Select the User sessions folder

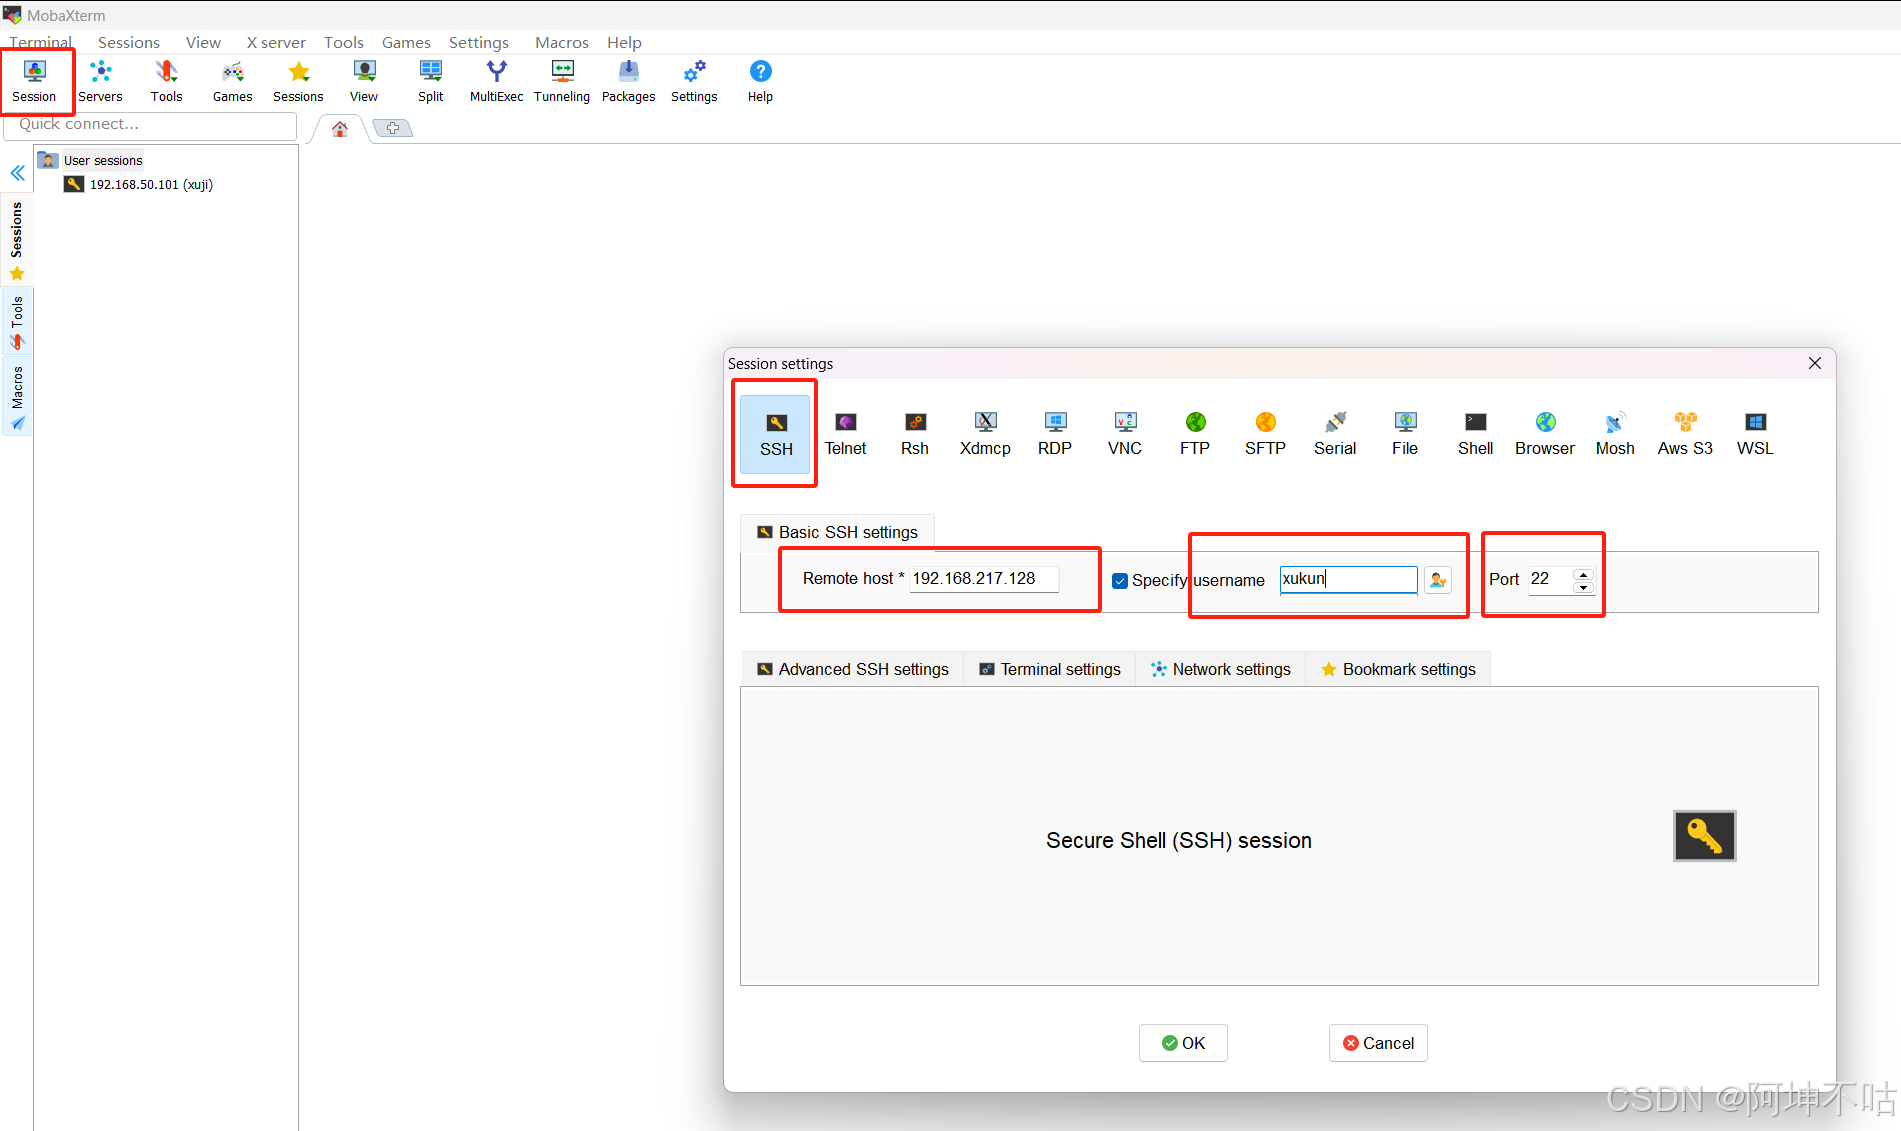[91, 160]
